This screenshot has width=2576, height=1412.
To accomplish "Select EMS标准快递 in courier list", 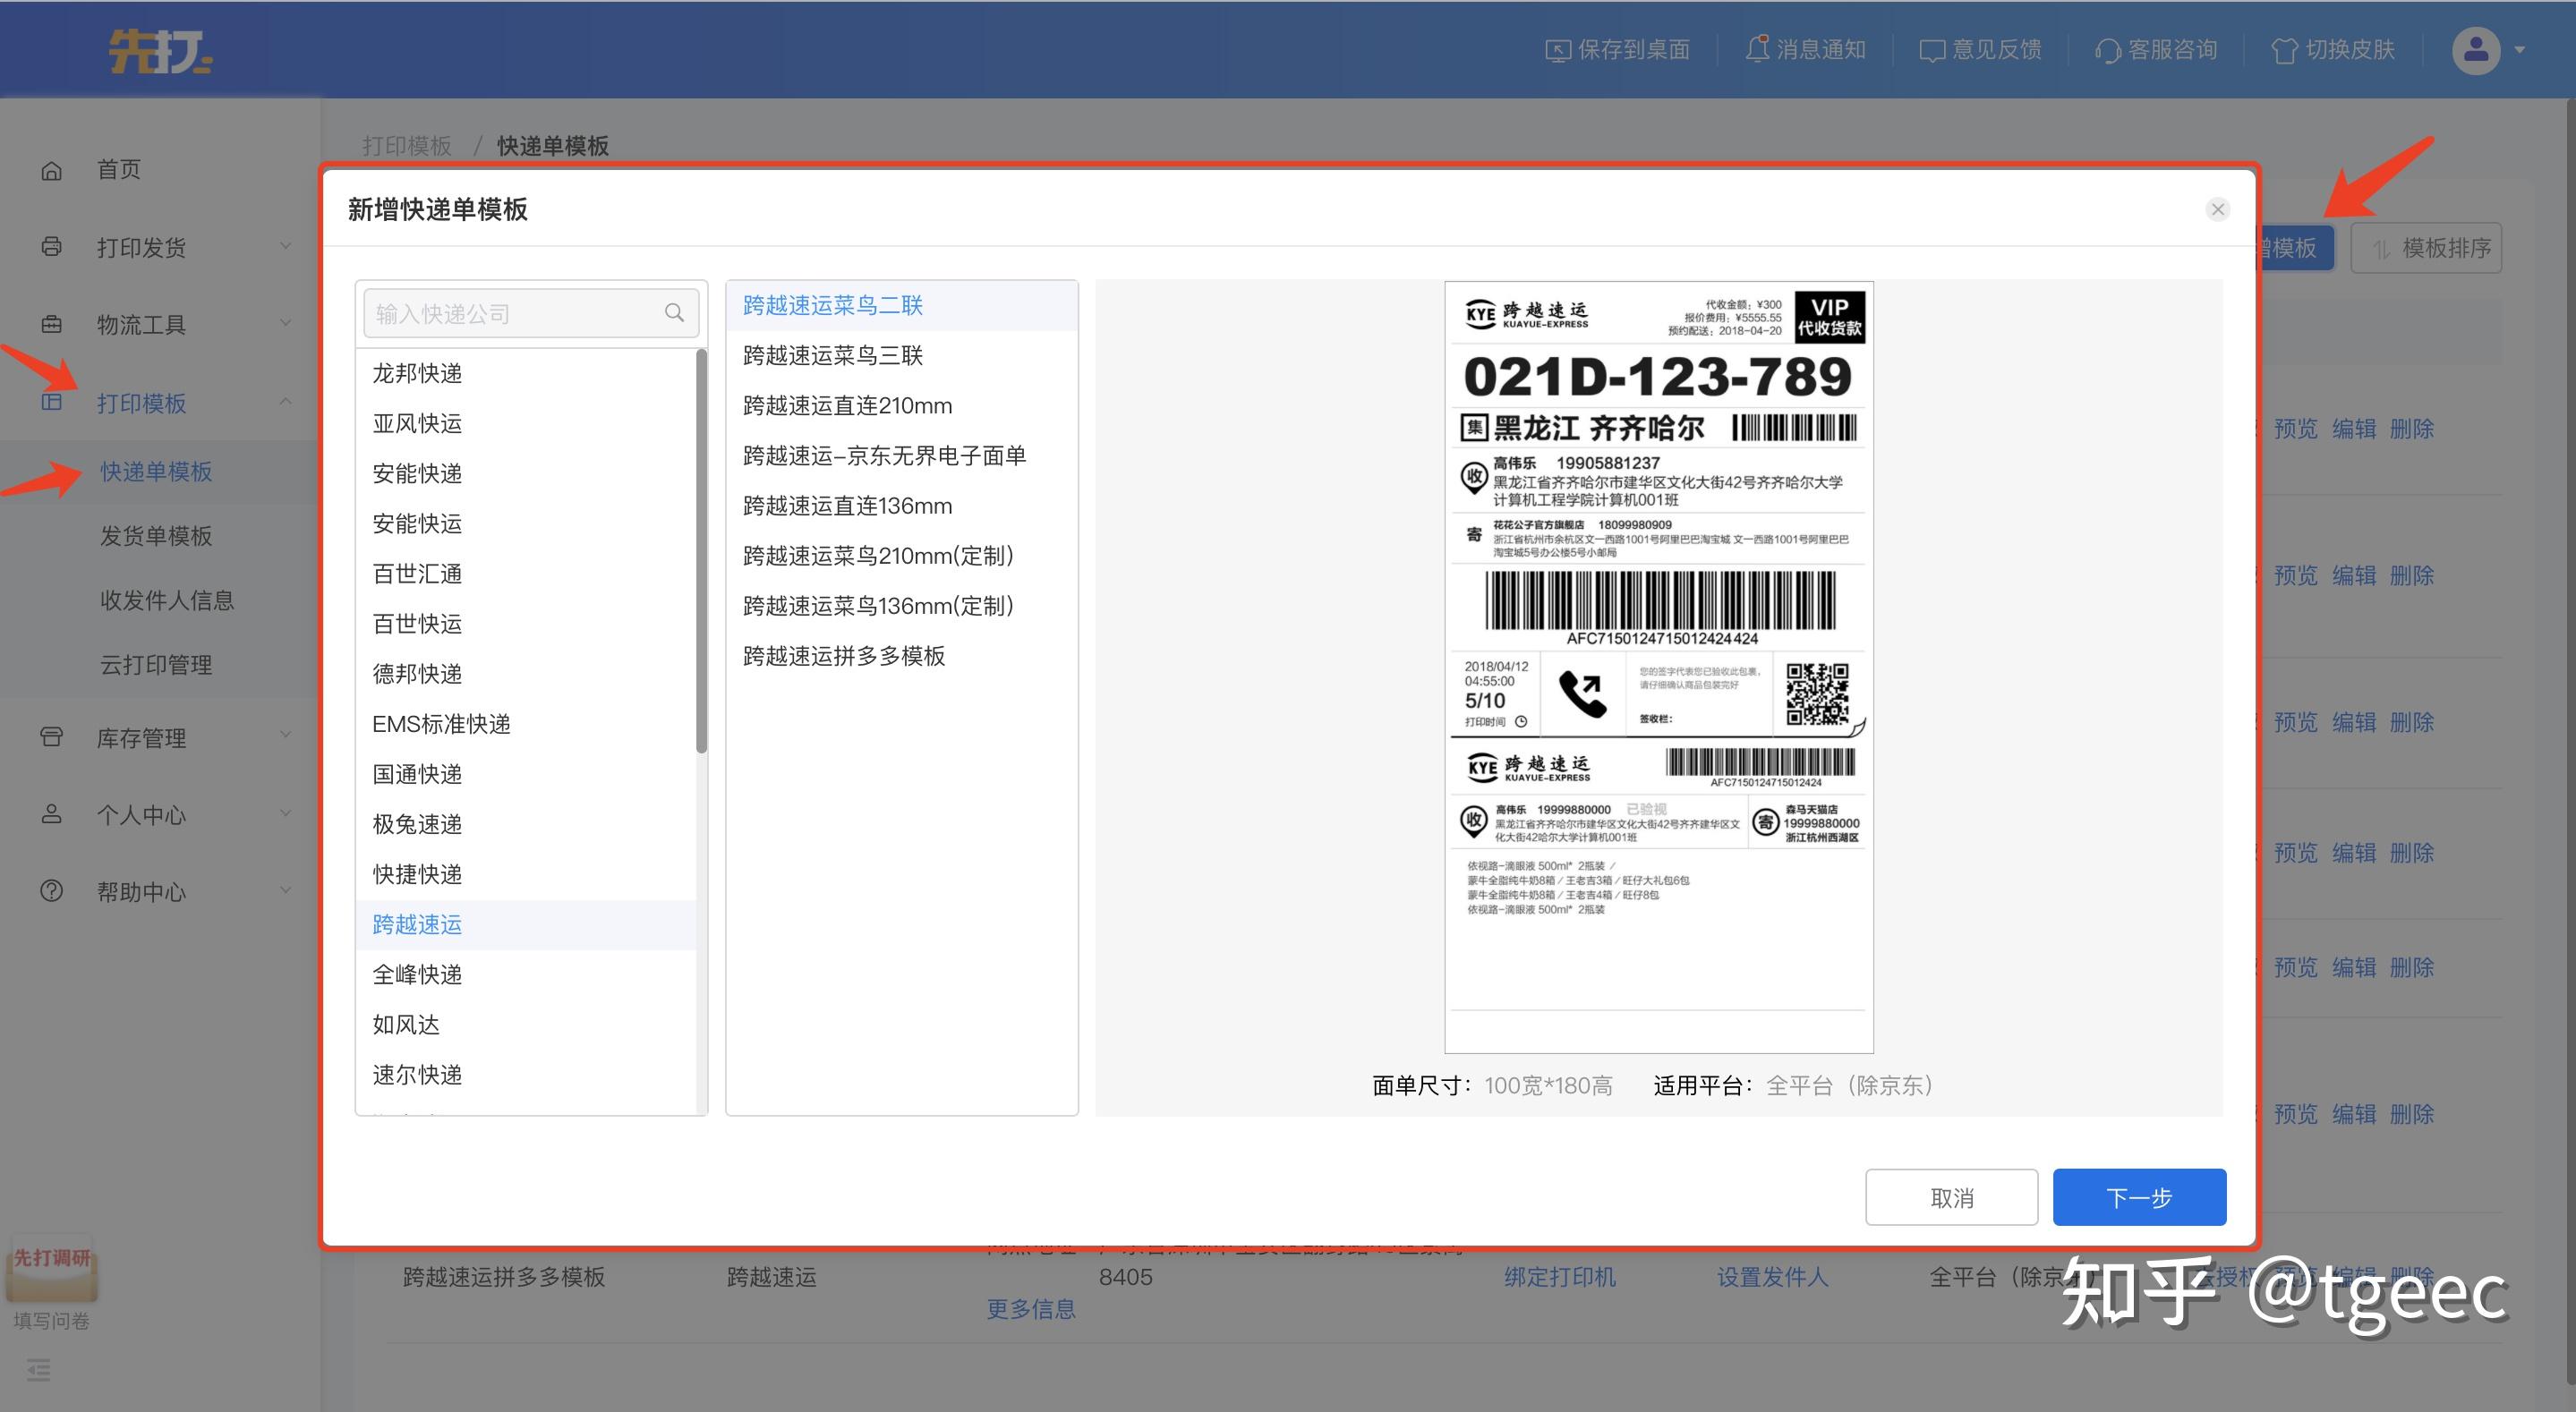I will [x=526, y=723].
